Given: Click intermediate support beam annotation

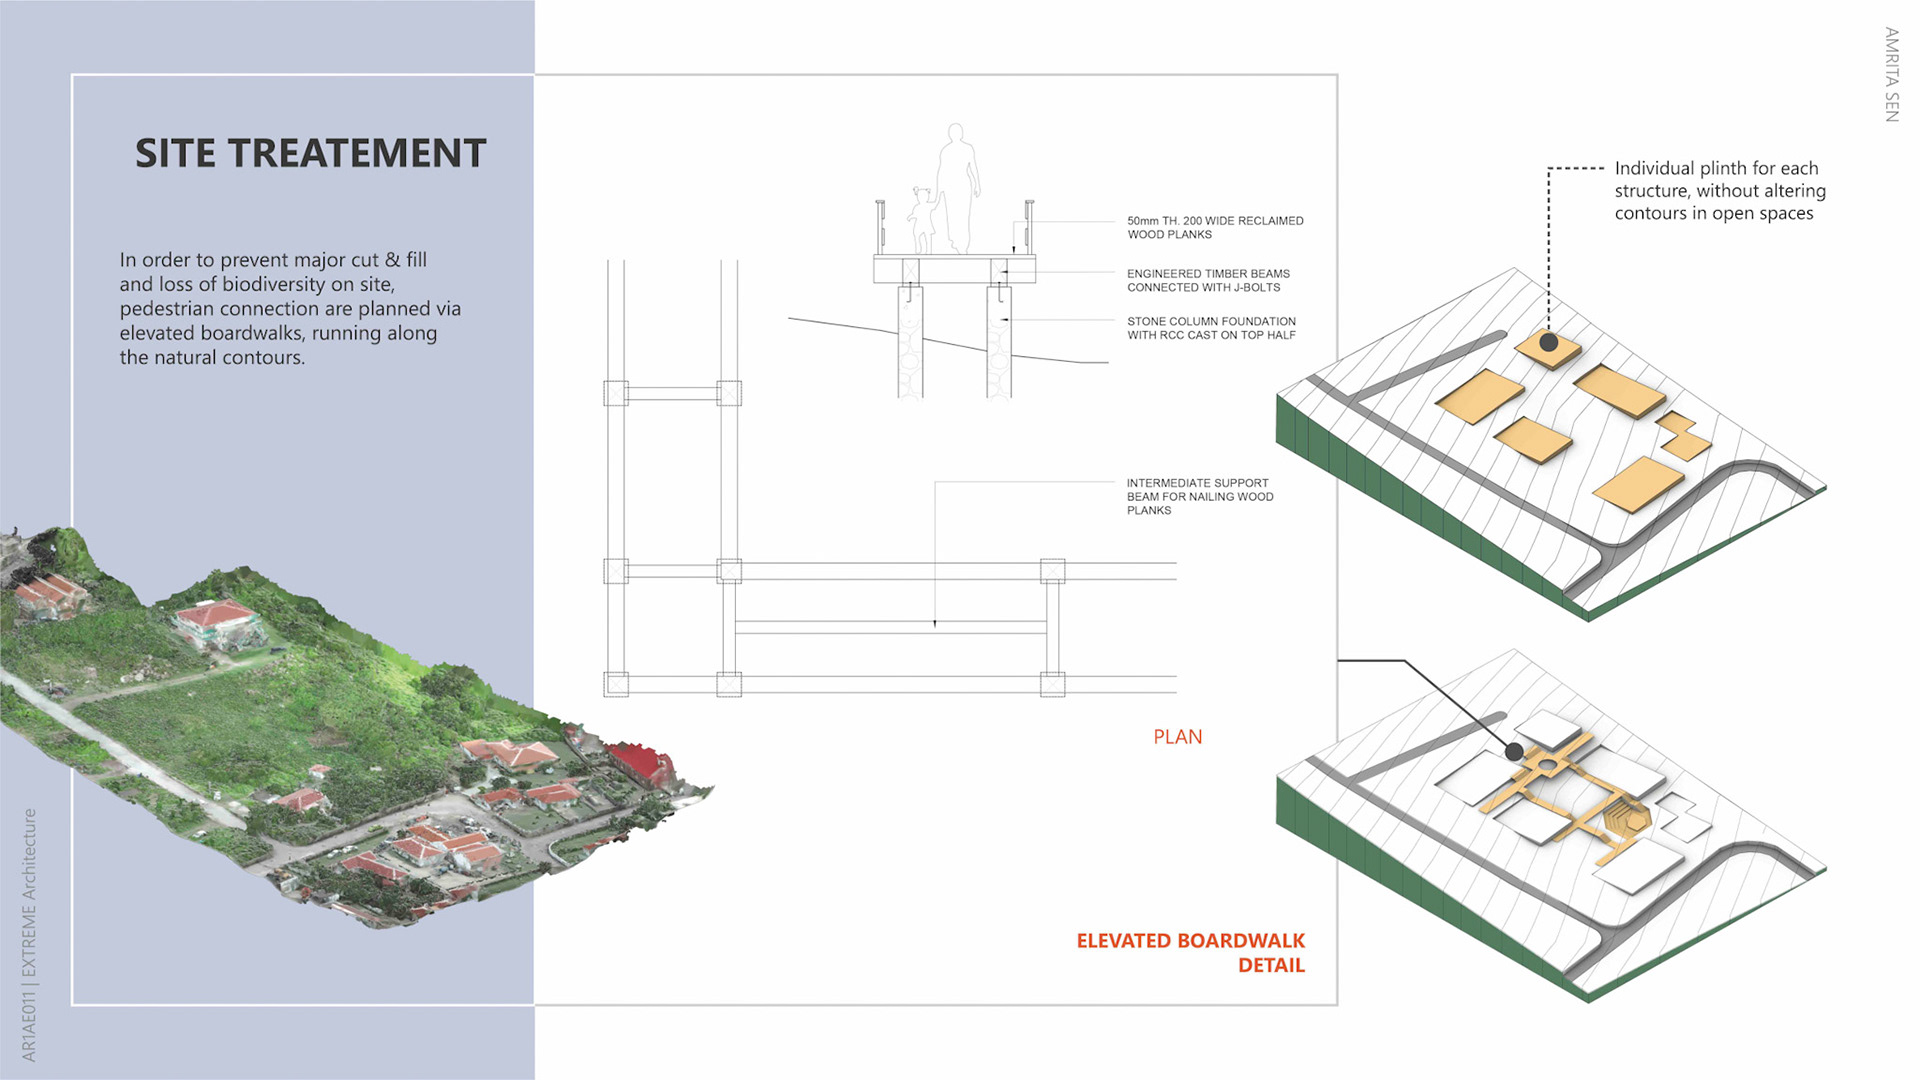Looking at the screenshot, I should [1199, 496].
